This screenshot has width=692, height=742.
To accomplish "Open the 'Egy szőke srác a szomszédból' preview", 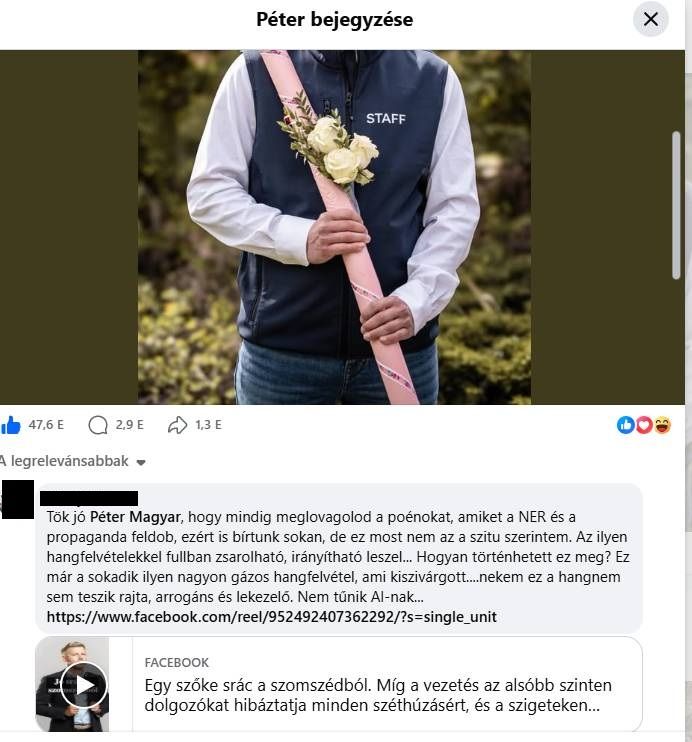I will [x=378, y=695].
